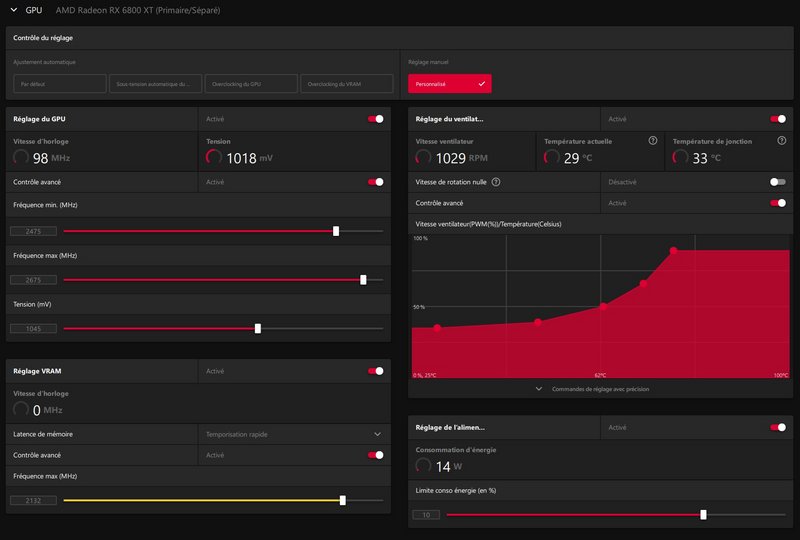This screenshot has height=540, width=800.
Task: Click the power limit percentage input field
Action: pyautogui.click(x=426, y=514)
